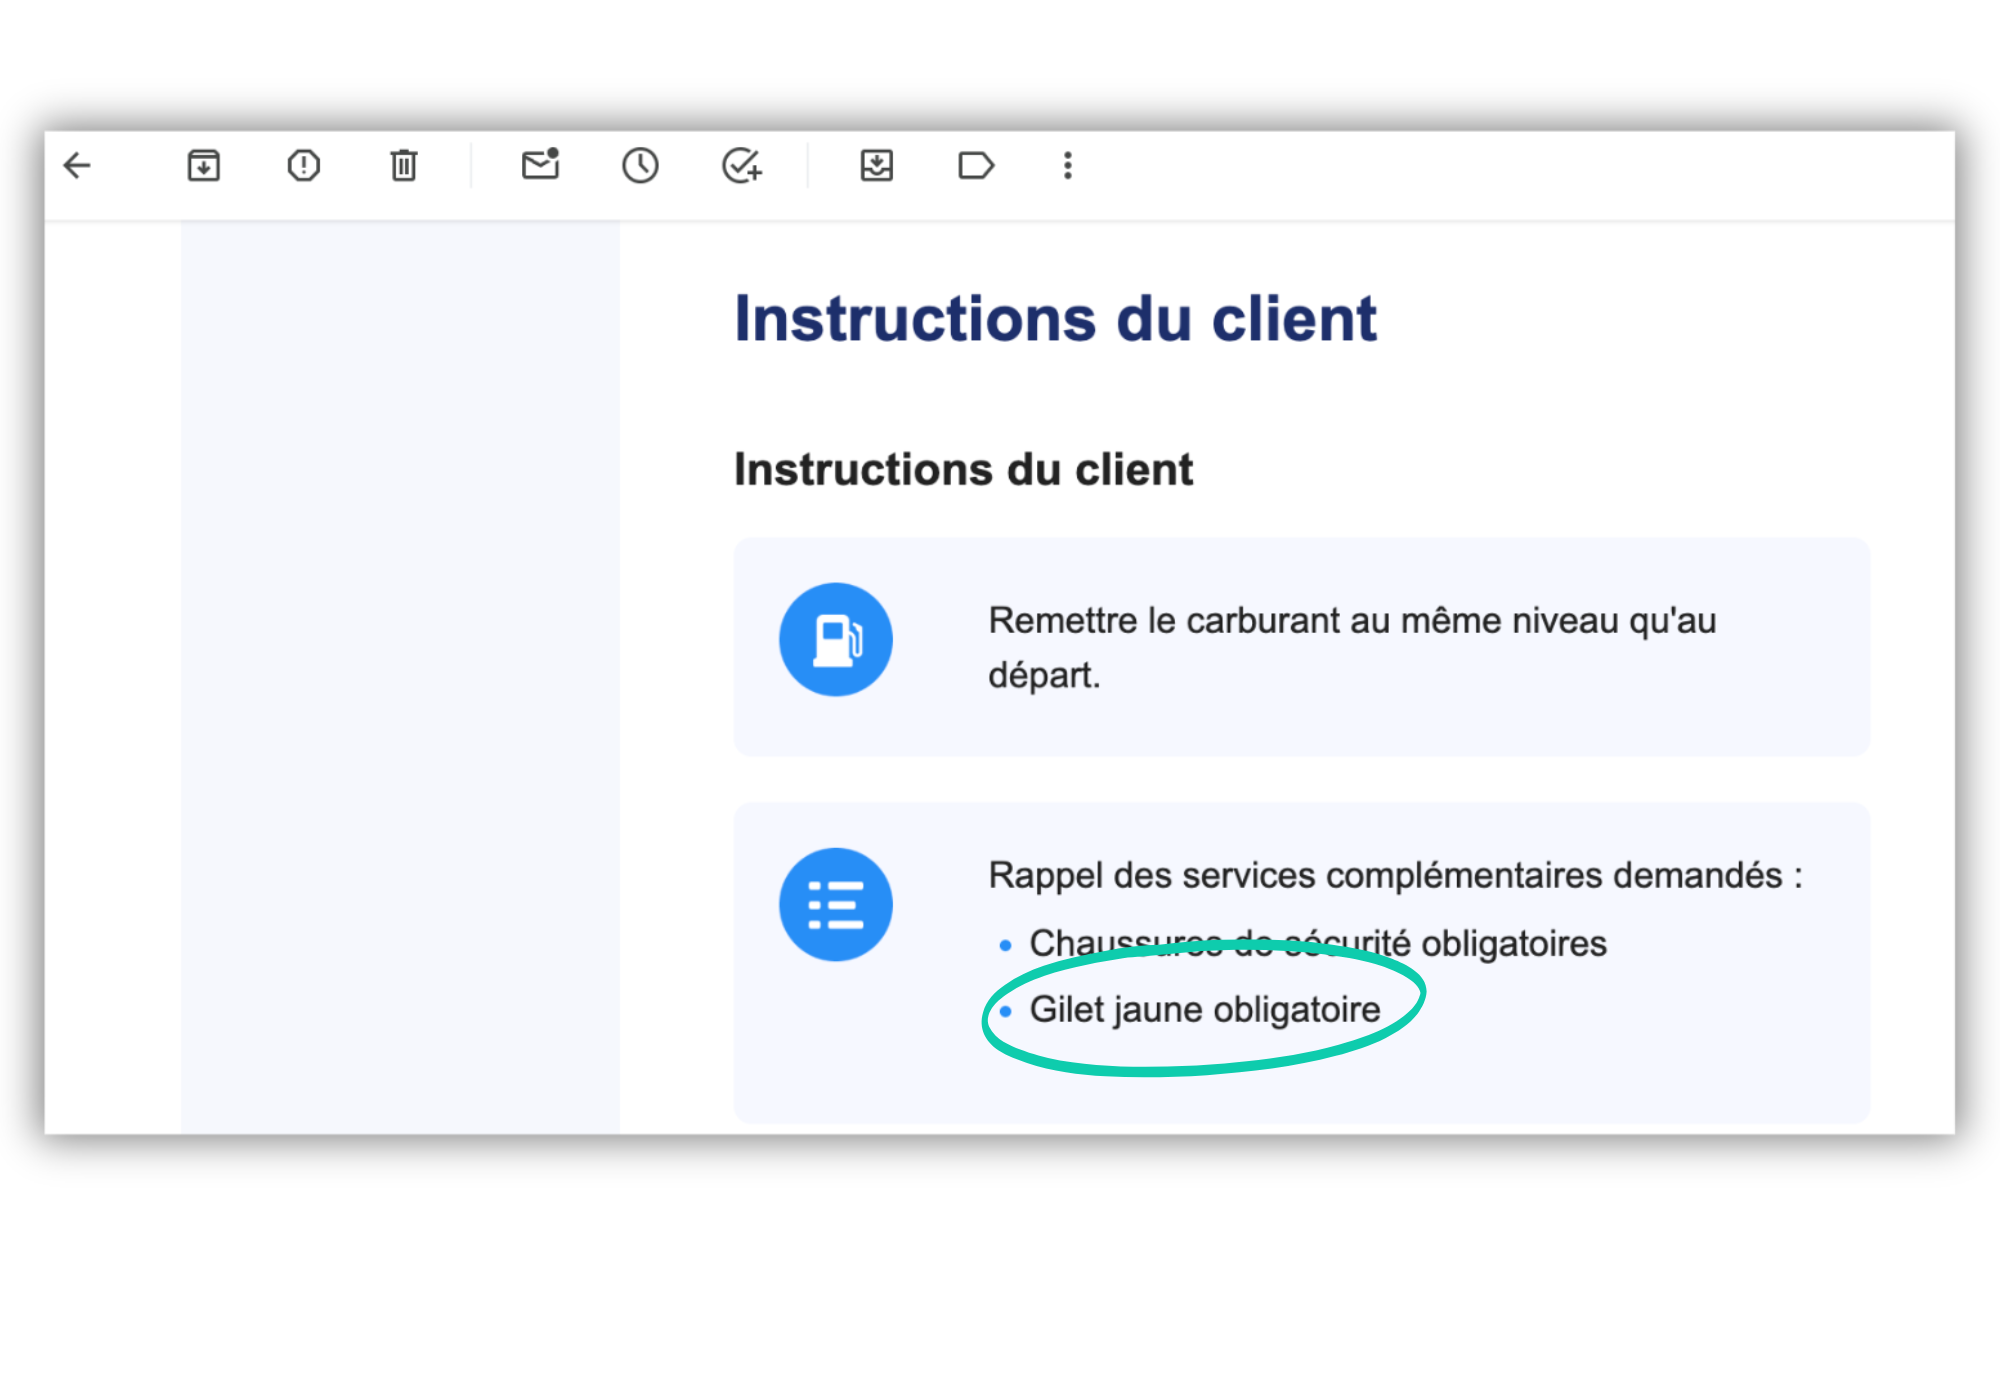This screenshot has height=1400, width=2000.
Task: Move email to another folder
Action: (877, 165)
